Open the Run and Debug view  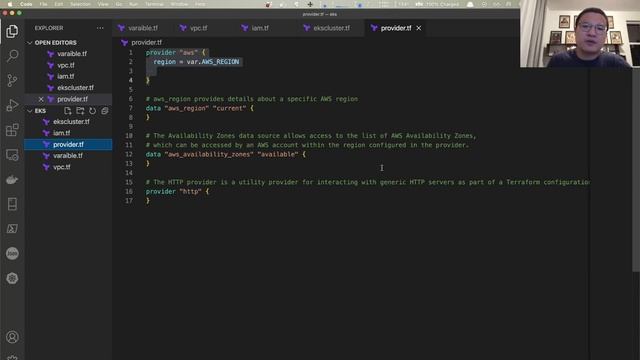click(12, 105)
